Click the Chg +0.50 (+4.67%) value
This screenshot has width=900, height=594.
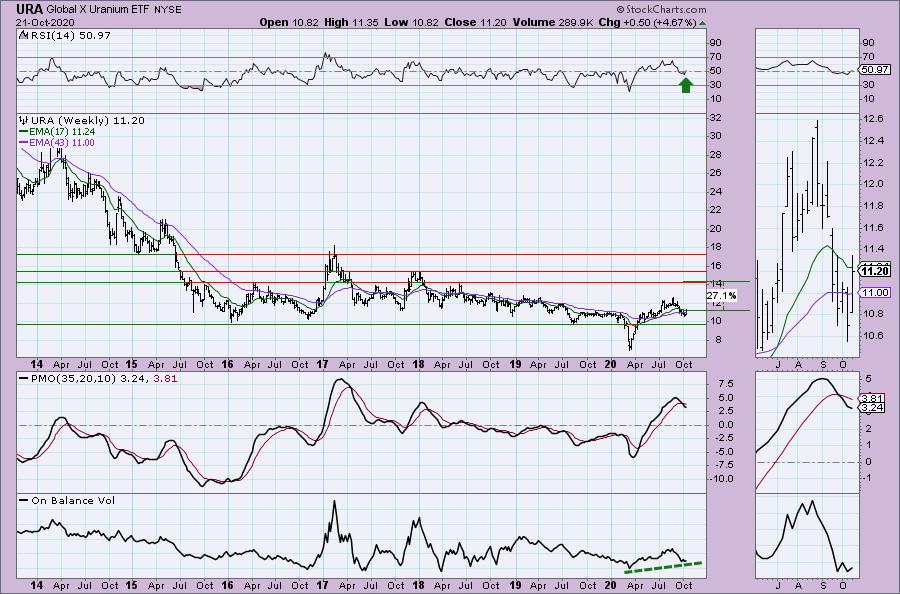pyautogui.click(x=647, y=22)
